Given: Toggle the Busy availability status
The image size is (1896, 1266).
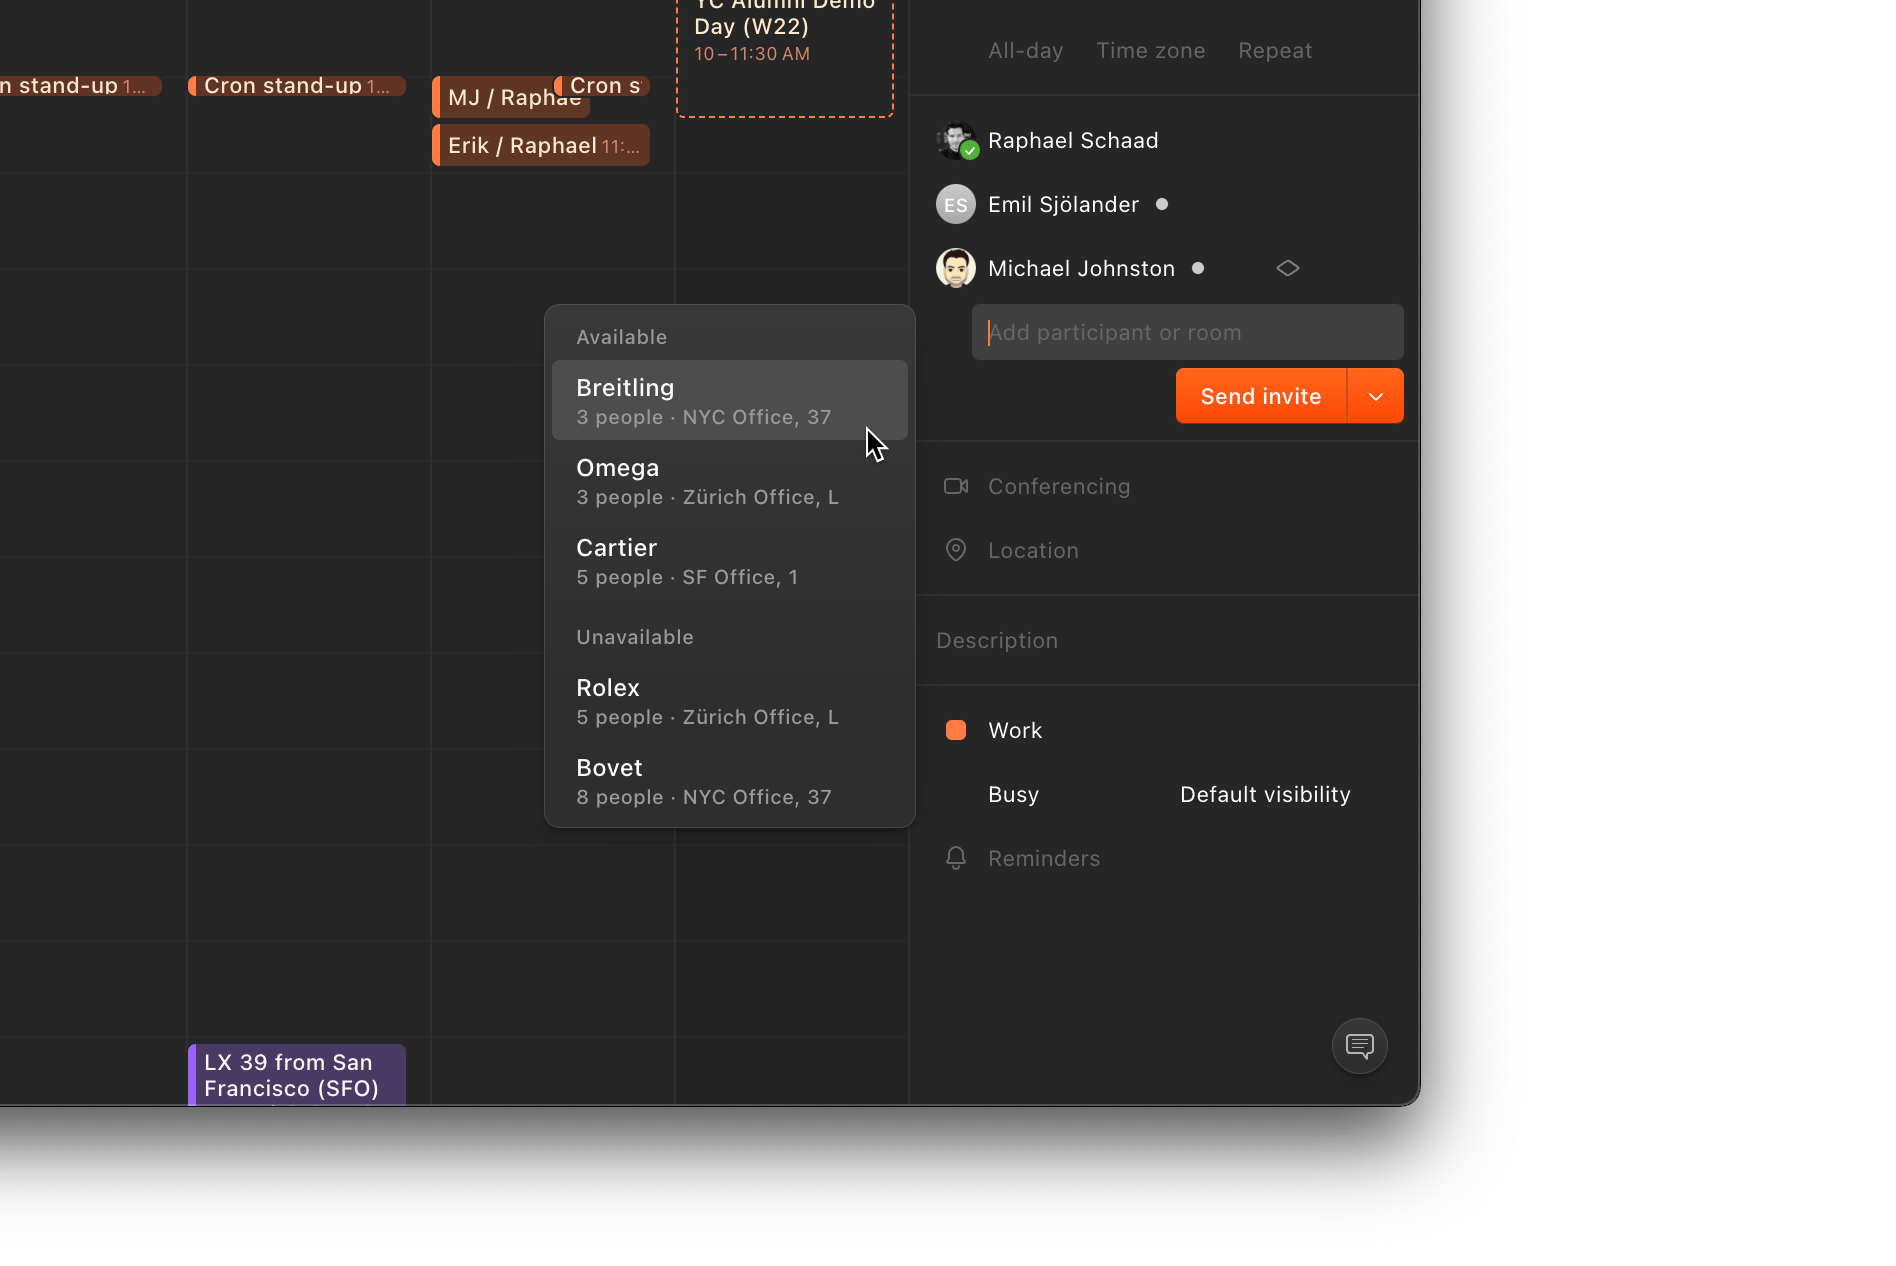Looking at the screenshot, I should (1013, 795).
